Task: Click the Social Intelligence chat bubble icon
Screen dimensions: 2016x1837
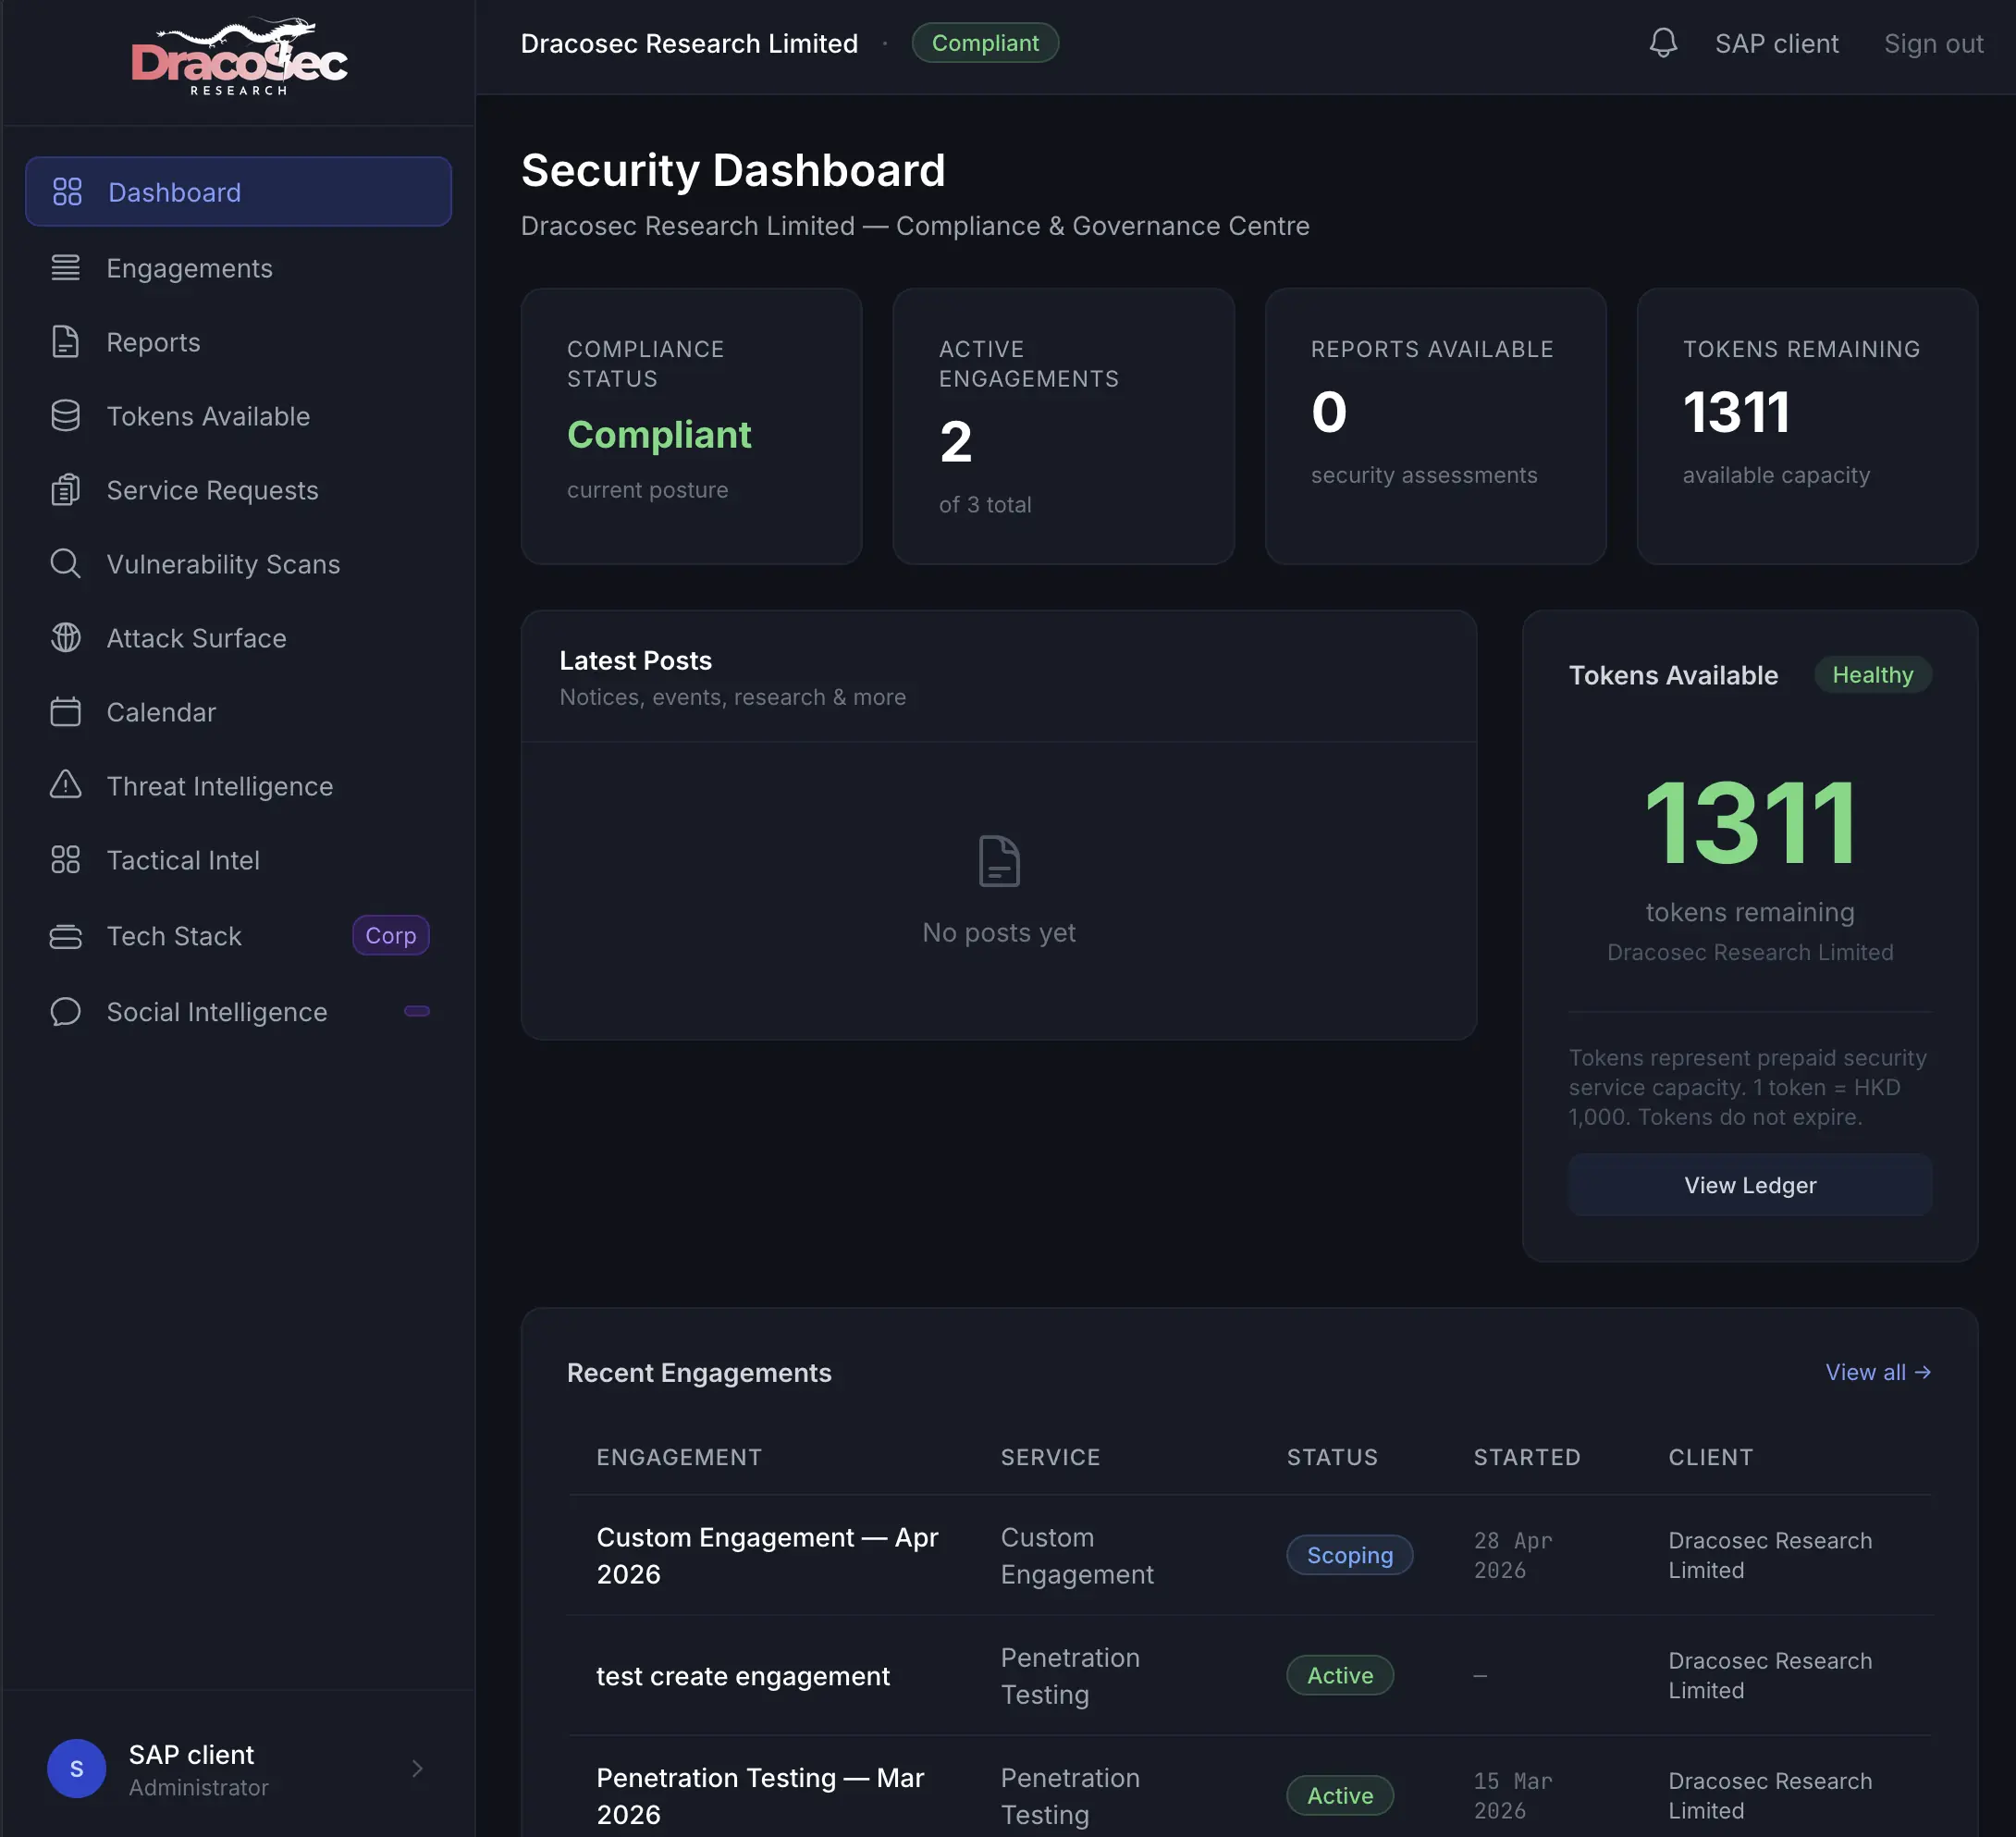Action: click(x=66, y=1011)
